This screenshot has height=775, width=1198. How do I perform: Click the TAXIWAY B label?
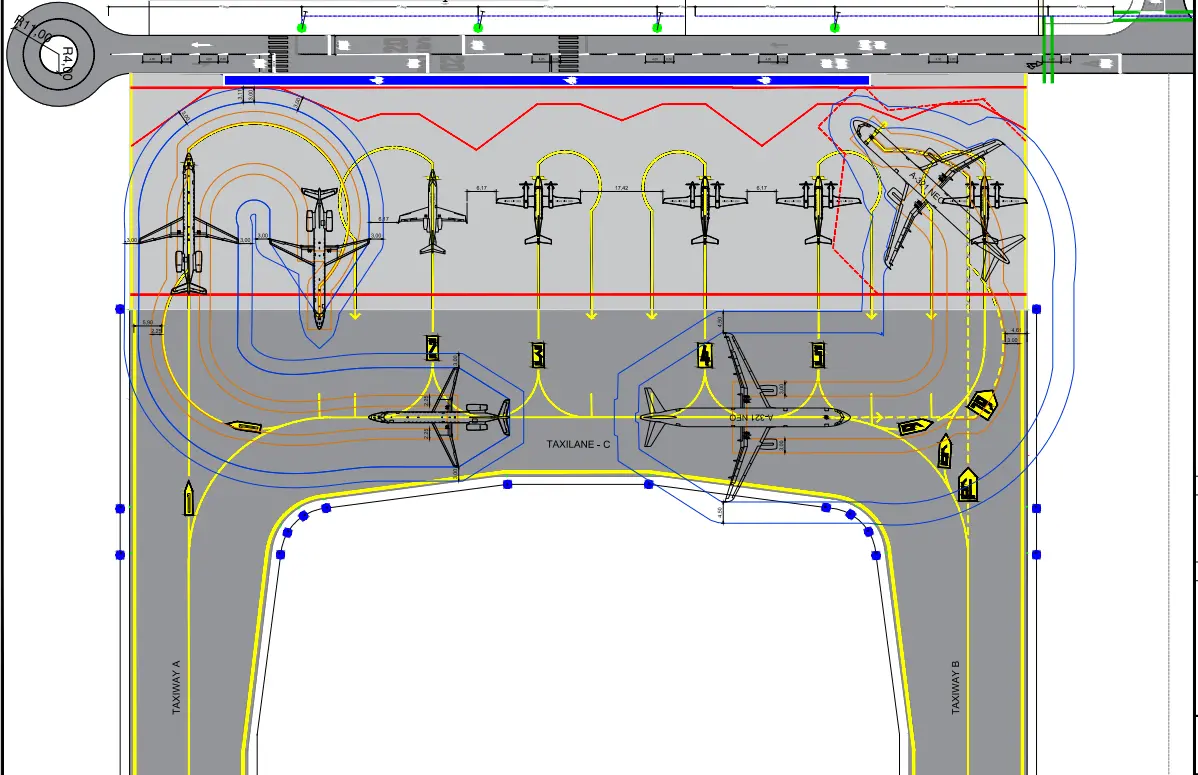point(955,686)
